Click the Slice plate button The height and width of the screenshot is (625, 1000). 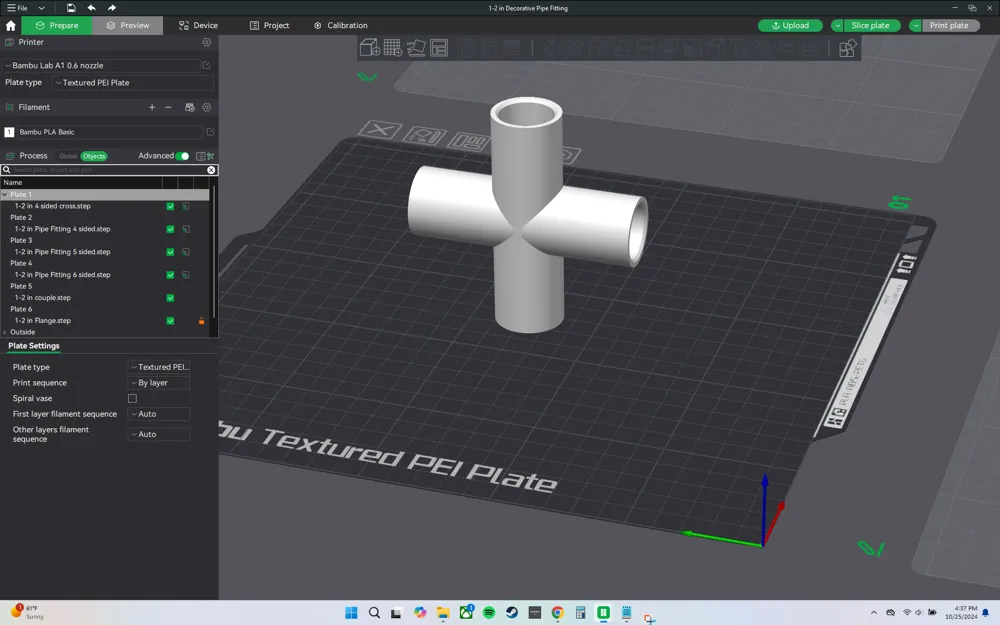tap(870, 26)
